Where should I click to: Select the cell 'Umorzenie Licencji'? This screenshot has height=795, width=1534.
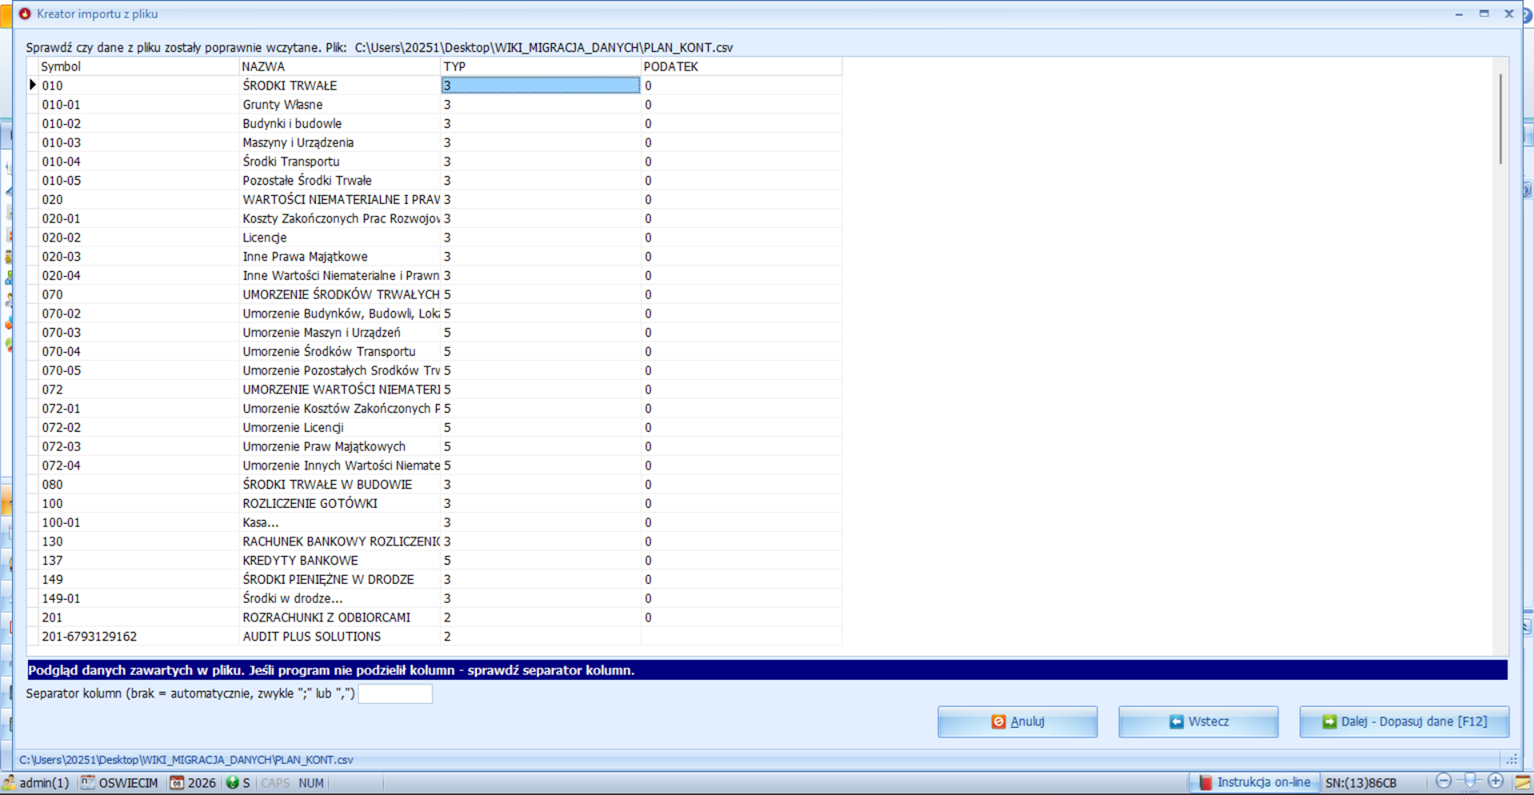[x=339, y=427]
